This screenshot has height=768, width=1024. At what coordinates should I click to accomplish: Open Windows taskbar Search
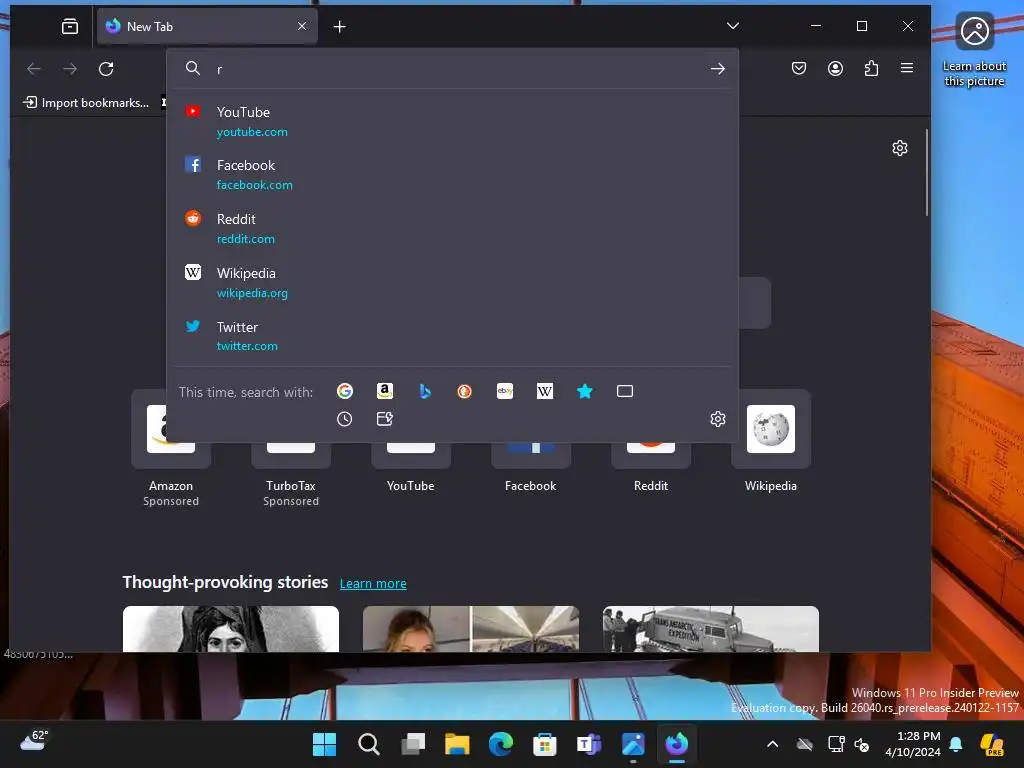pos(369,744)
